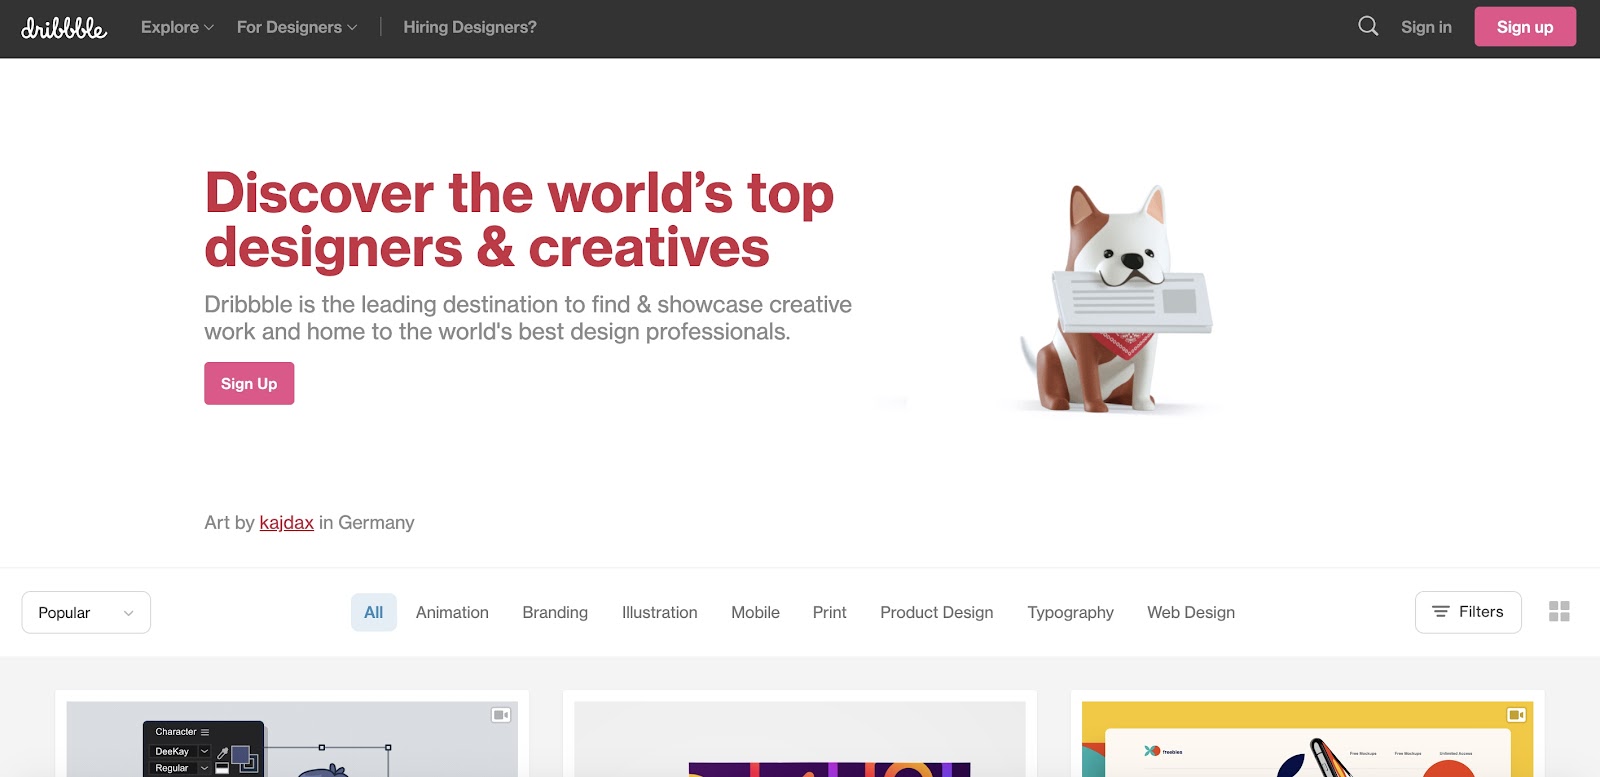The width and height of the screenshot is (1600, 777).
Task: Select the Print category
Action: (830, 612)
